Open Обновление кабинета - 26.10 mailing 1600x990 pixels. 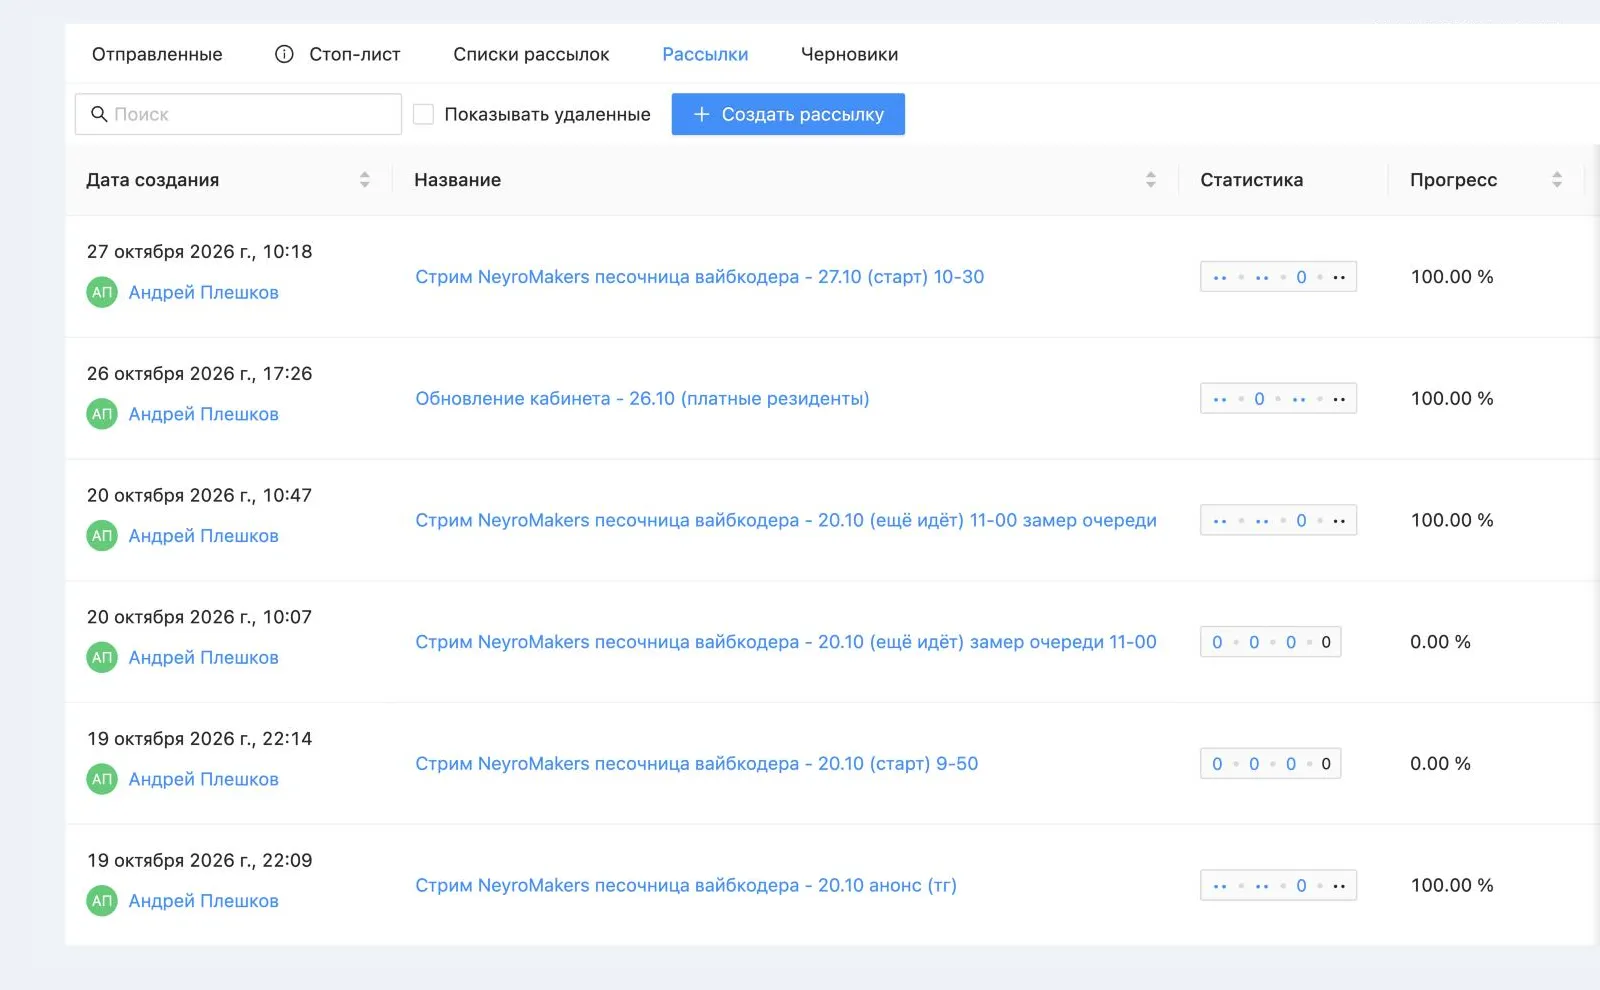click(x=642, y=399)
